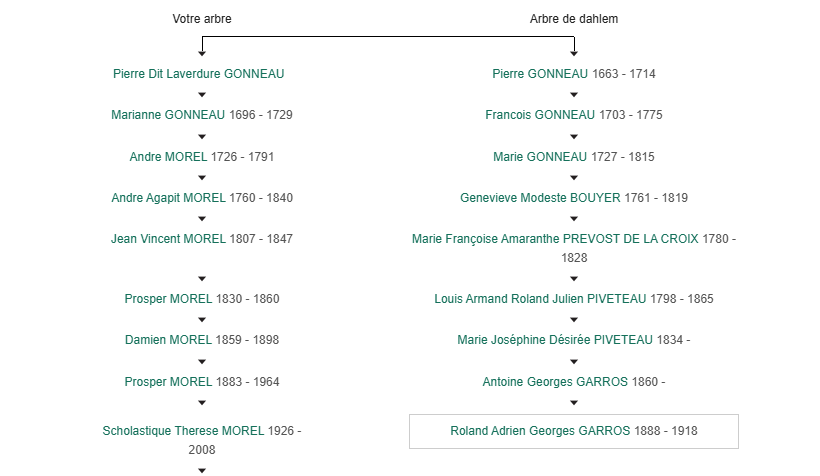The width and height of the screenshot is (820, 476).
Task: Open Pierre Dit Laverdure GONNEAU's profile
Action: [x=199, y=74]
